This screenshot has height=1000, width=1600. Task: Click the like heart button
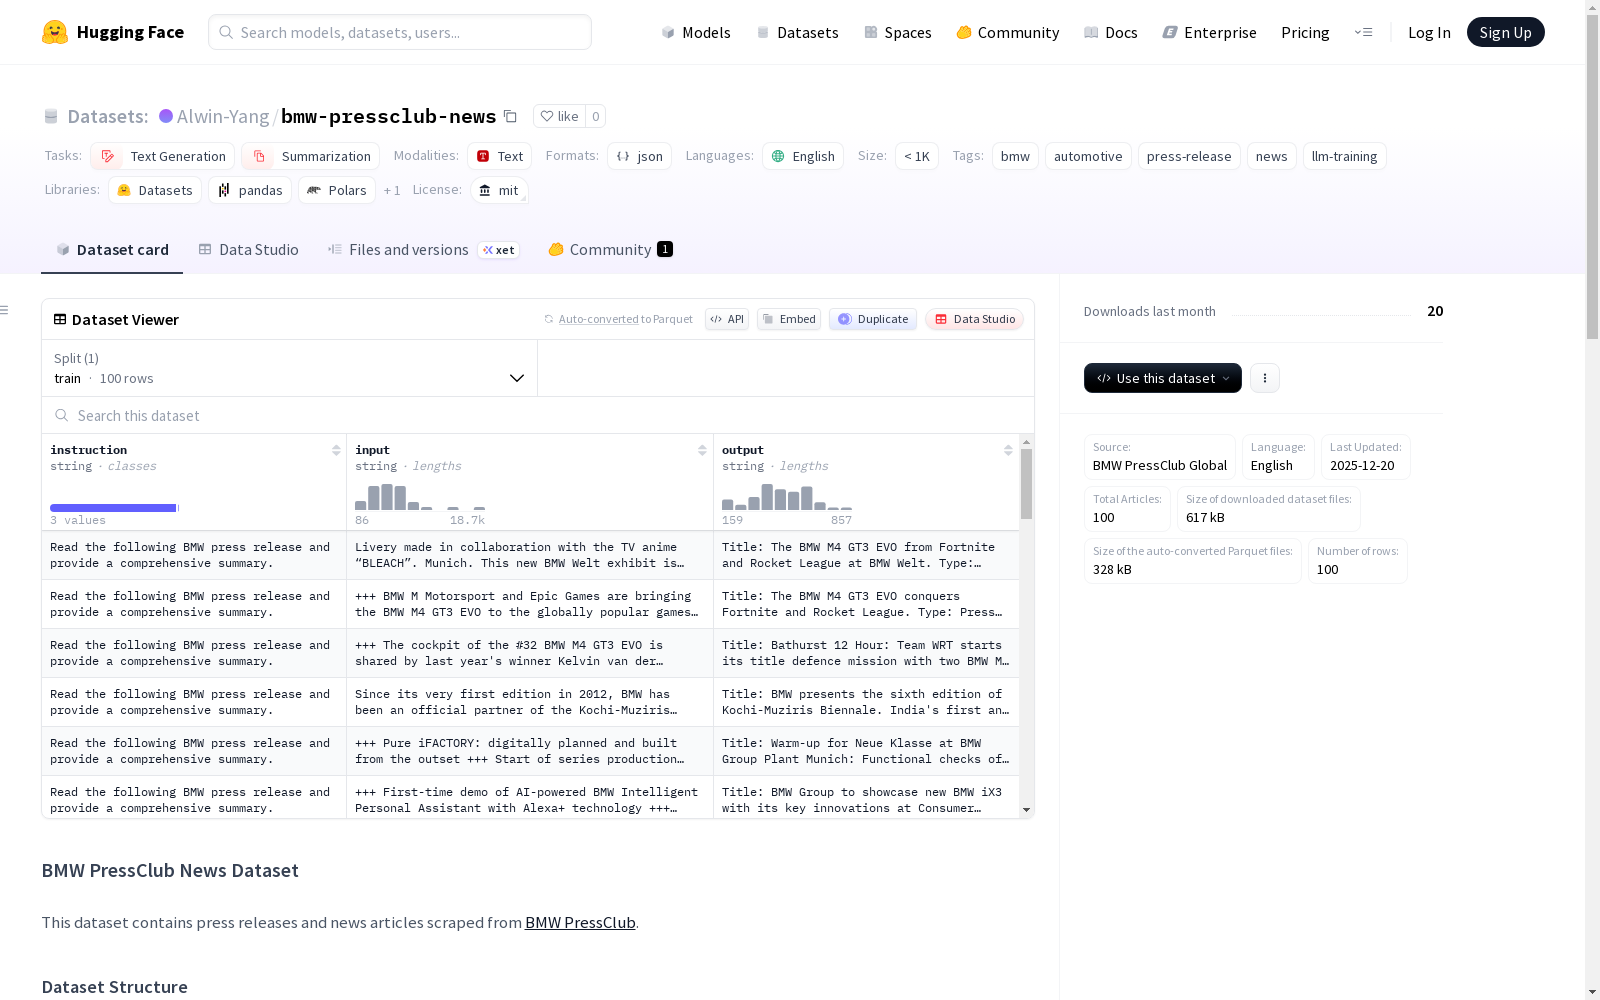[x=559, y=116]
